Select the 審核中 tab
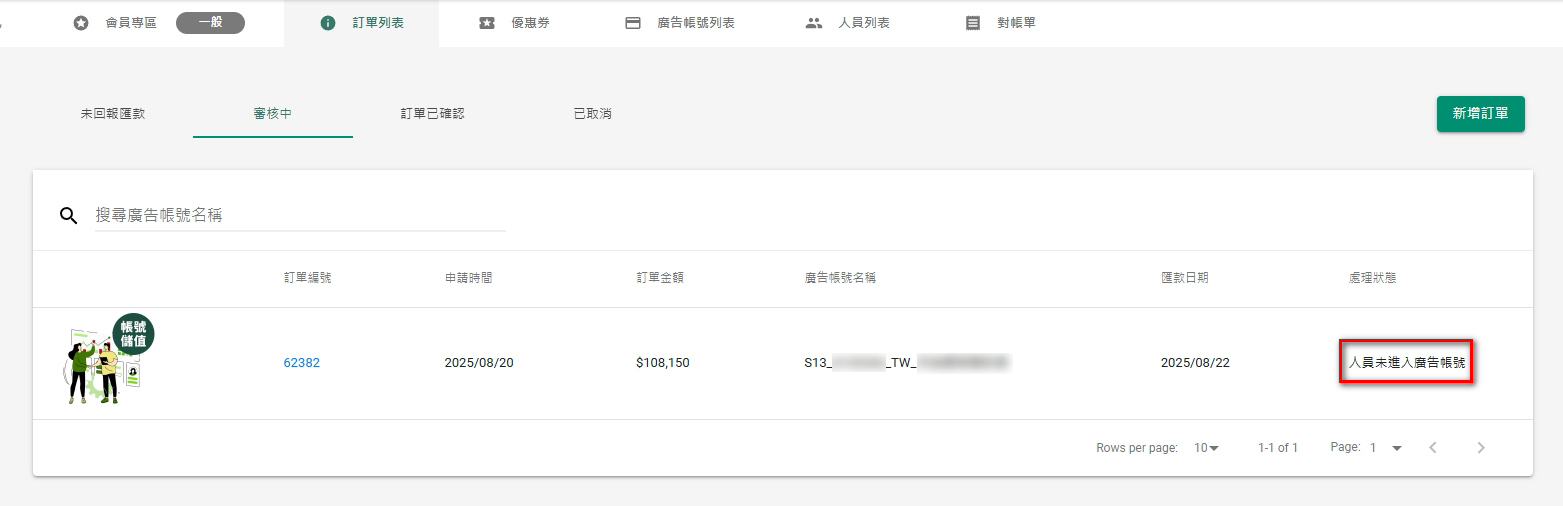Viewport: 1563px width, 506px height. pos(273,114)
